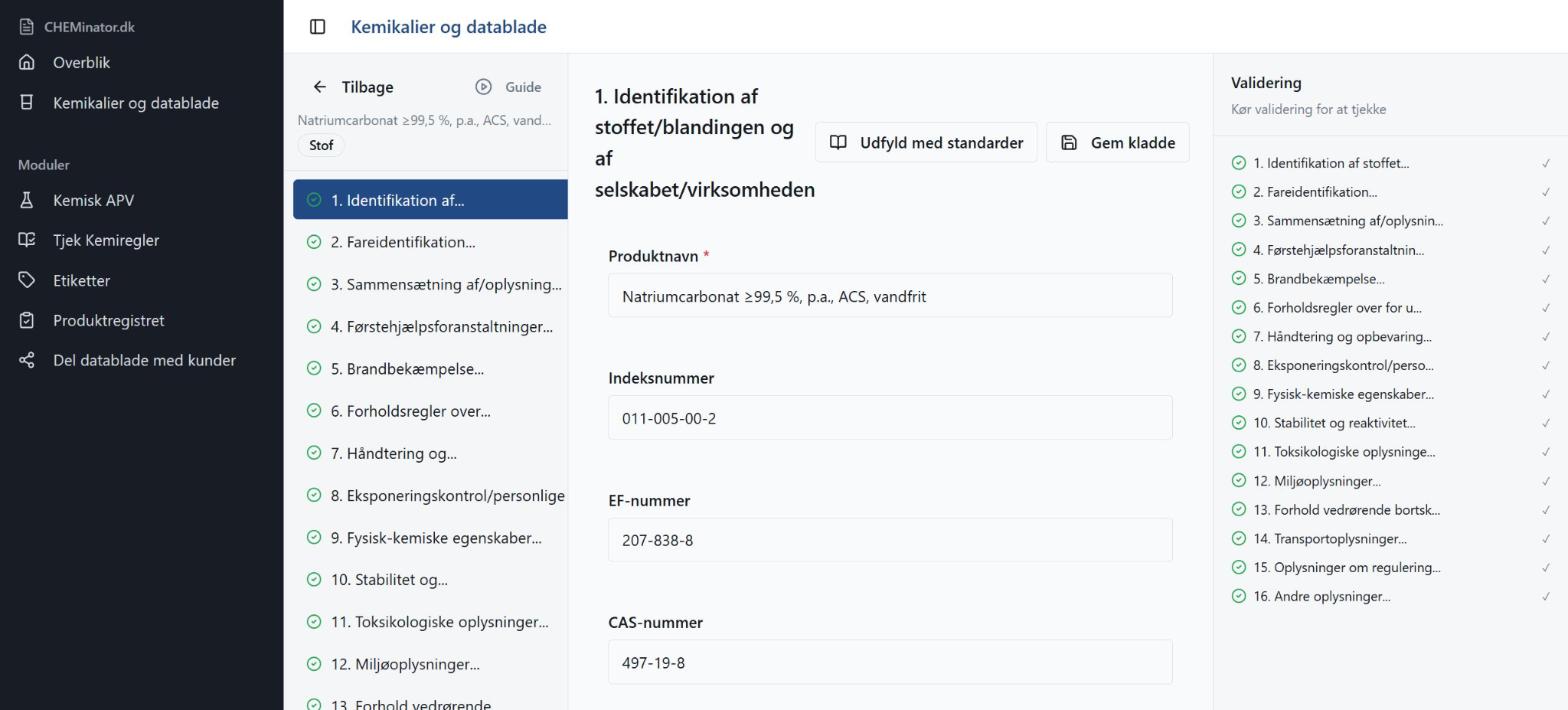This screenshot has width=1568, height=710.
Task: Select section 6. Forholdsregler over
Action: pyautogui.click(x=430, y=411)
